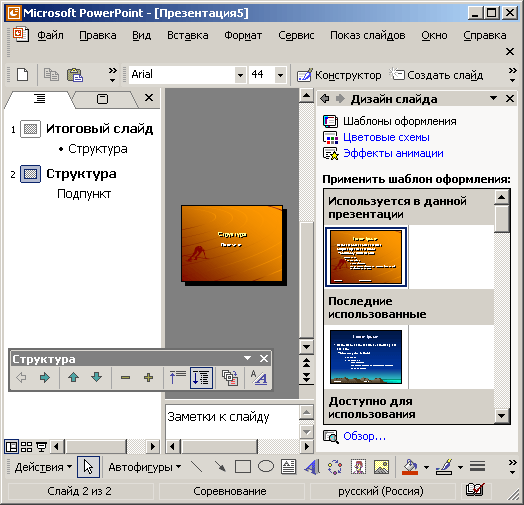The image size is (524, 505).
Task: Click the Paste icon in the toolbar
Action: [x=75, y=75]
